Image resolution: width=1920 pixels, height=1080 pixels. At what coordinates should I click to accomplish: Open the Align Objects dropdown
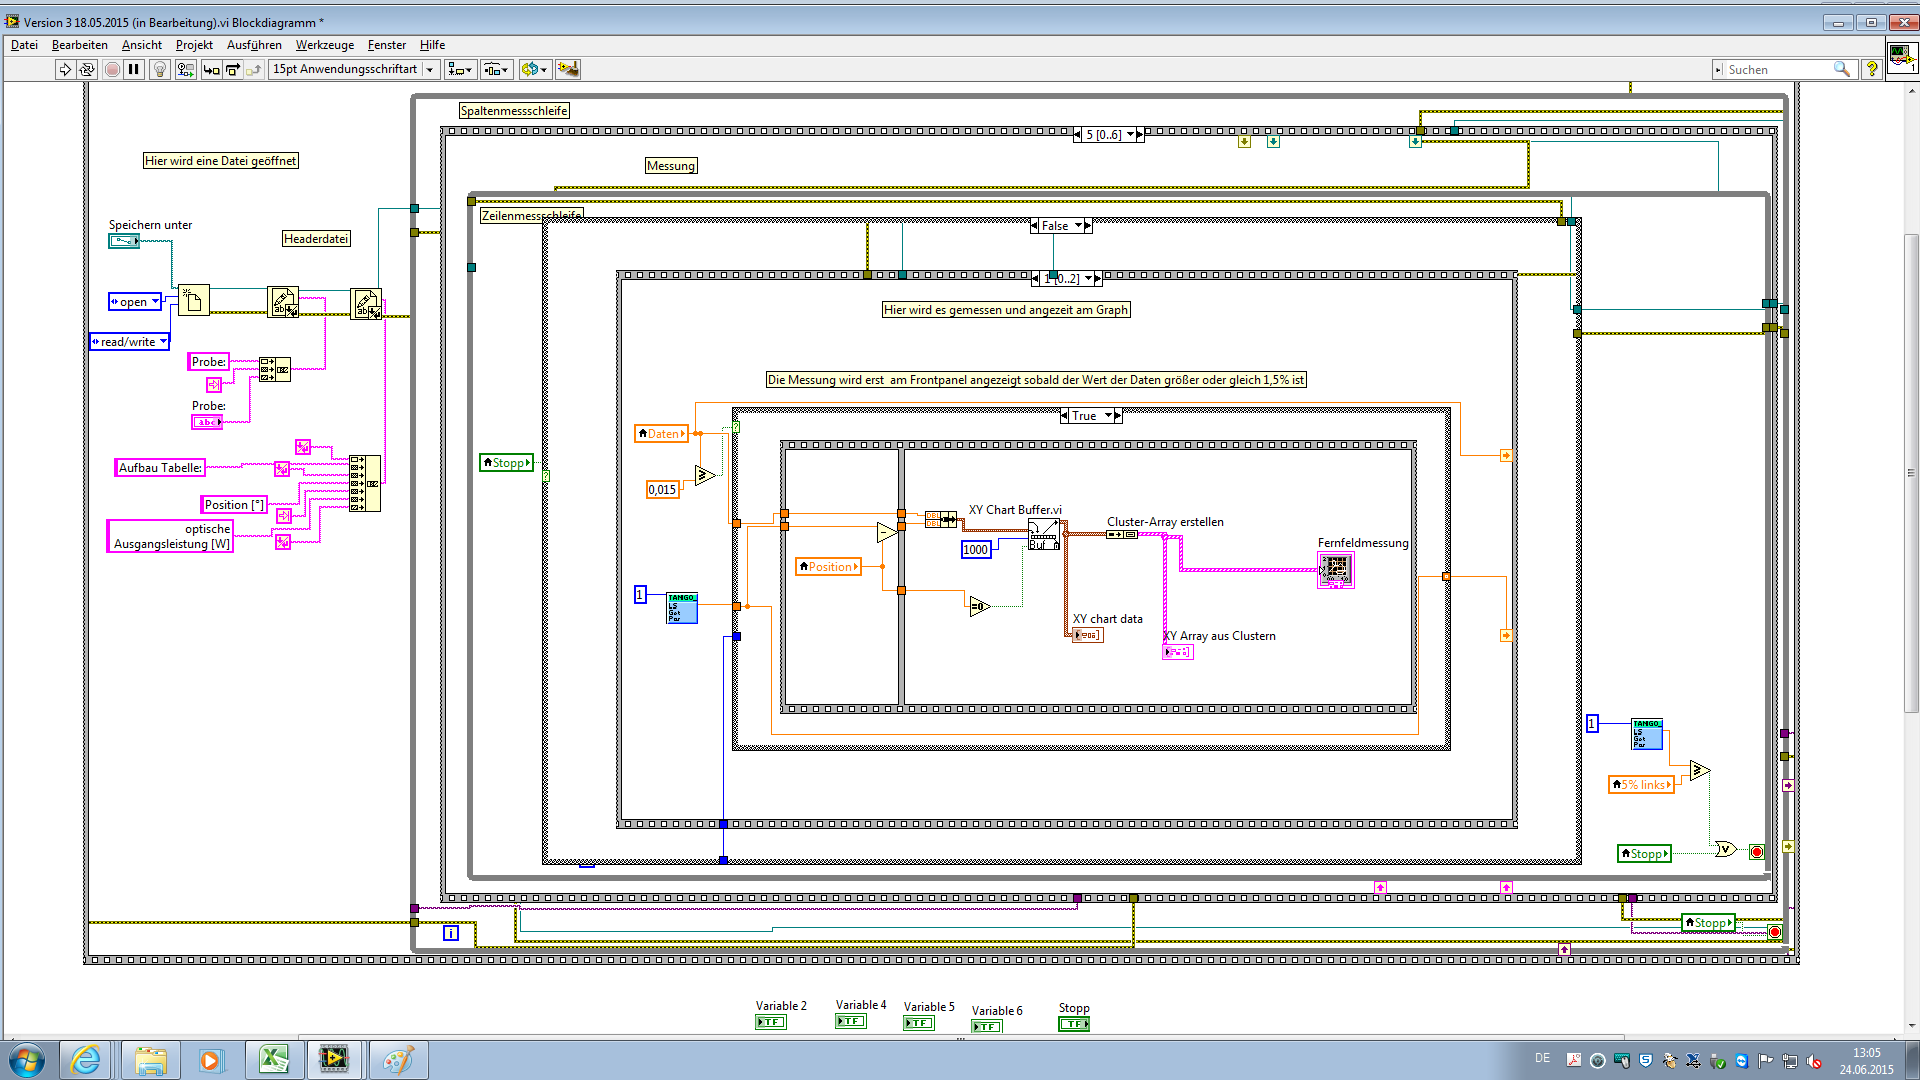[x=460, y=69]
